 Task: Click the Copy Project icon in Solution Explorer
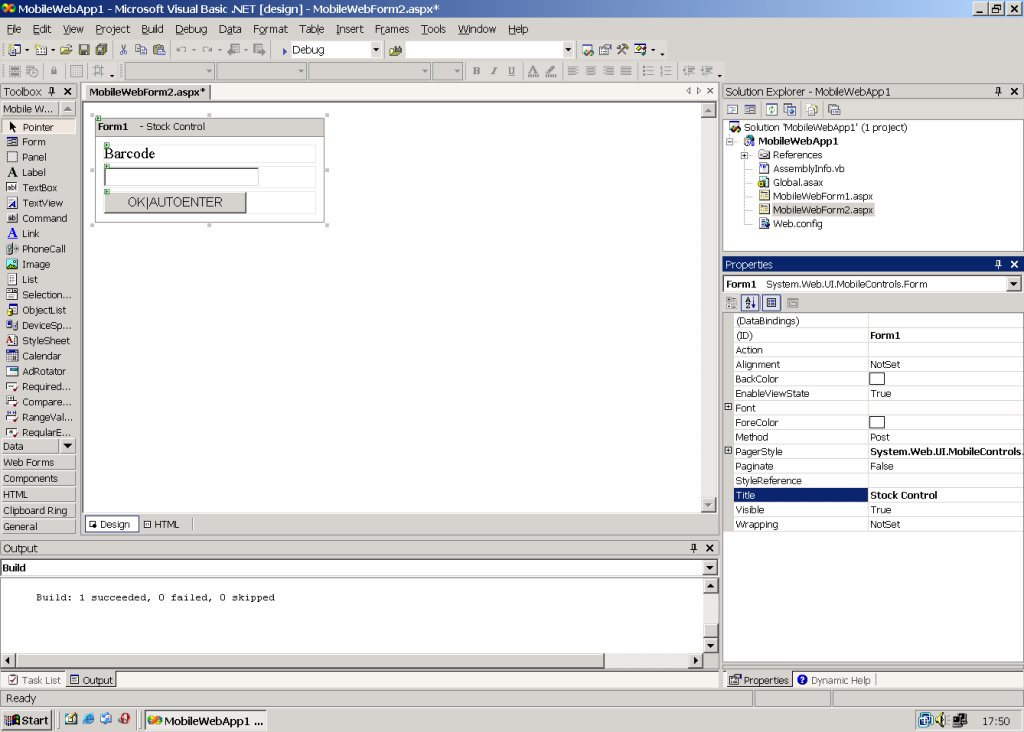point(790,110)
